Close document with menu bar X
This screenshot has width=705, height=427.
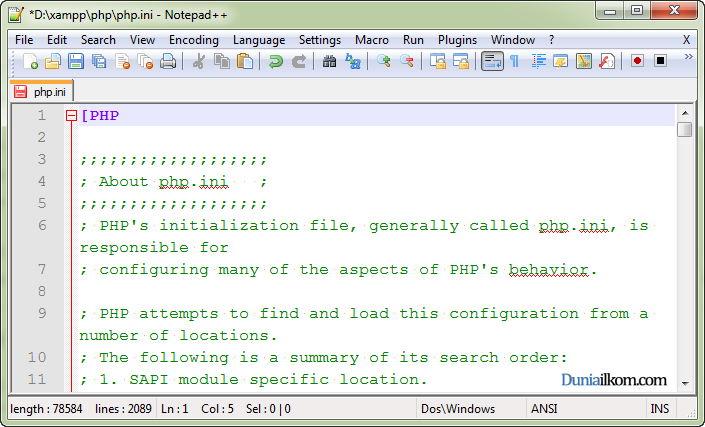click(686, 40)
